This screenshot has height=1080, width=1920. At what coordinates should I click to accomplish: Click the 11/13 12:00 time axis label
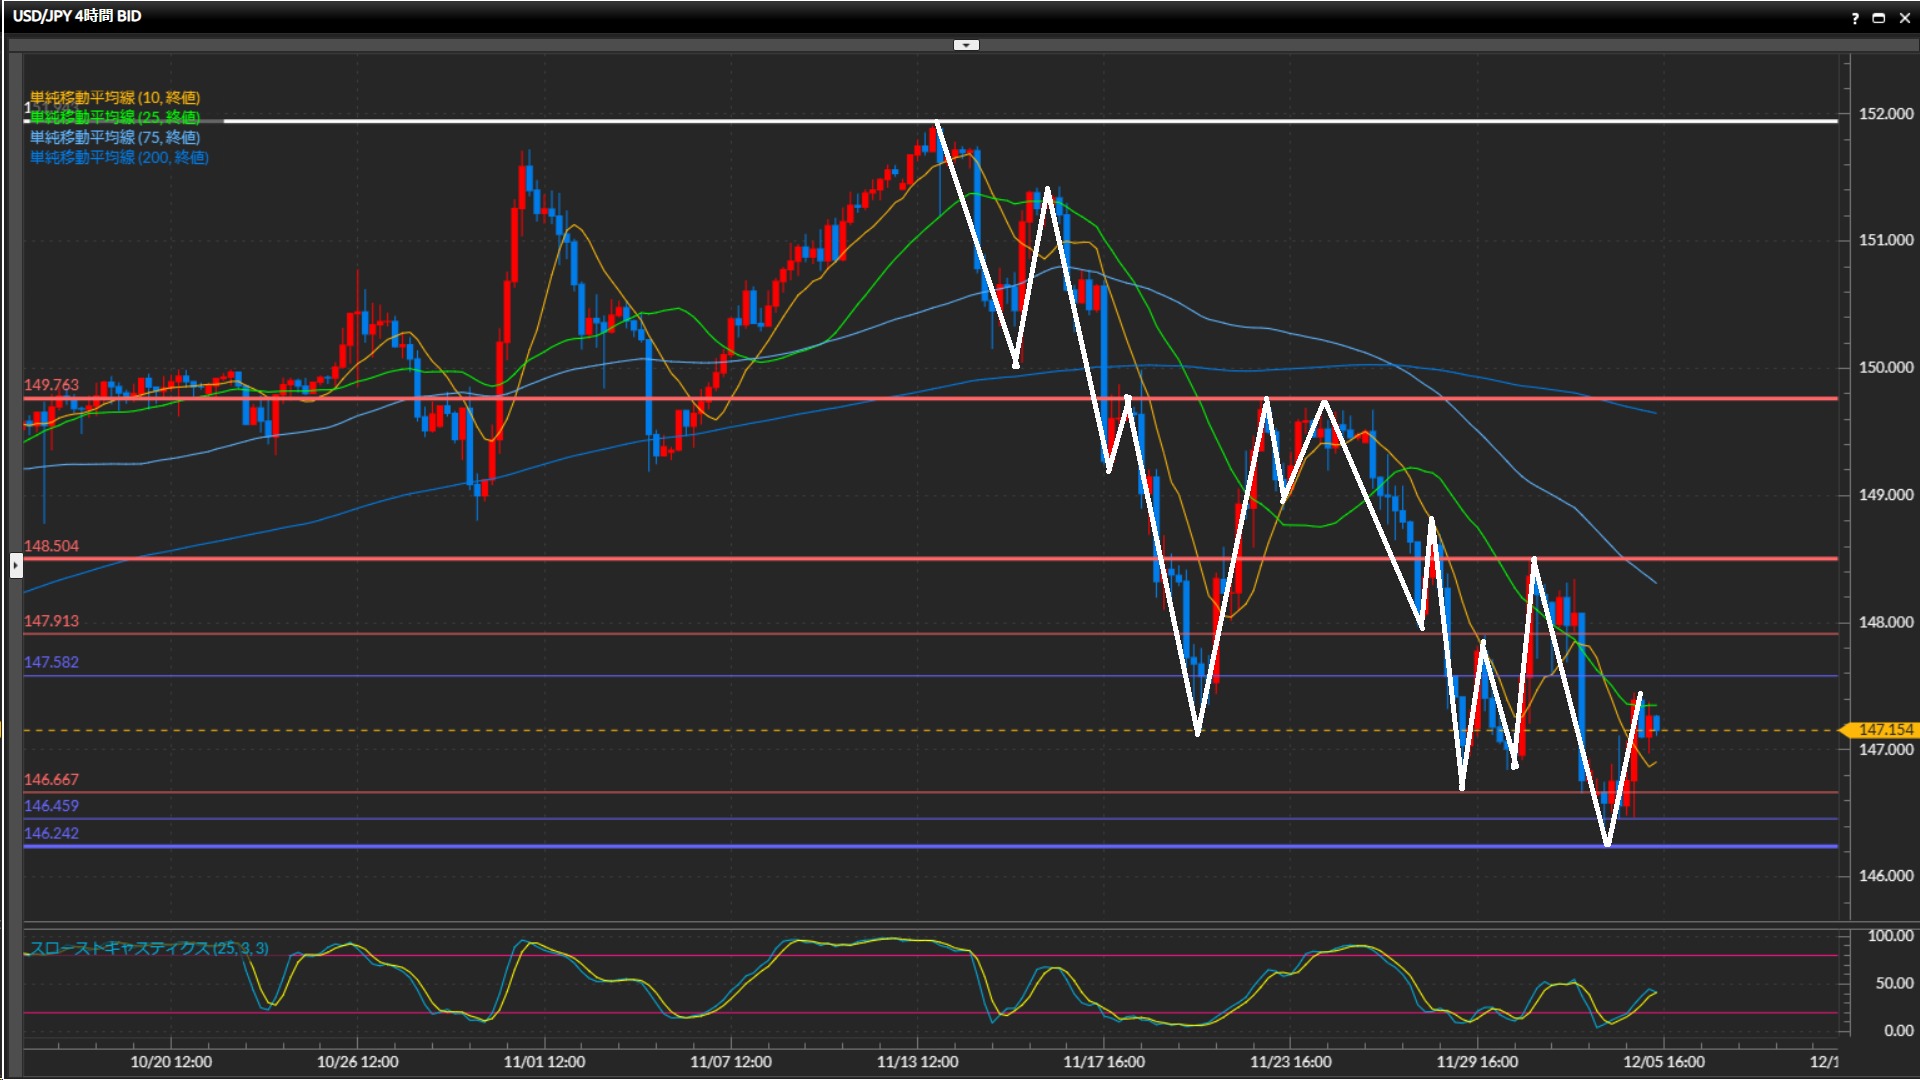[917, 1062]
